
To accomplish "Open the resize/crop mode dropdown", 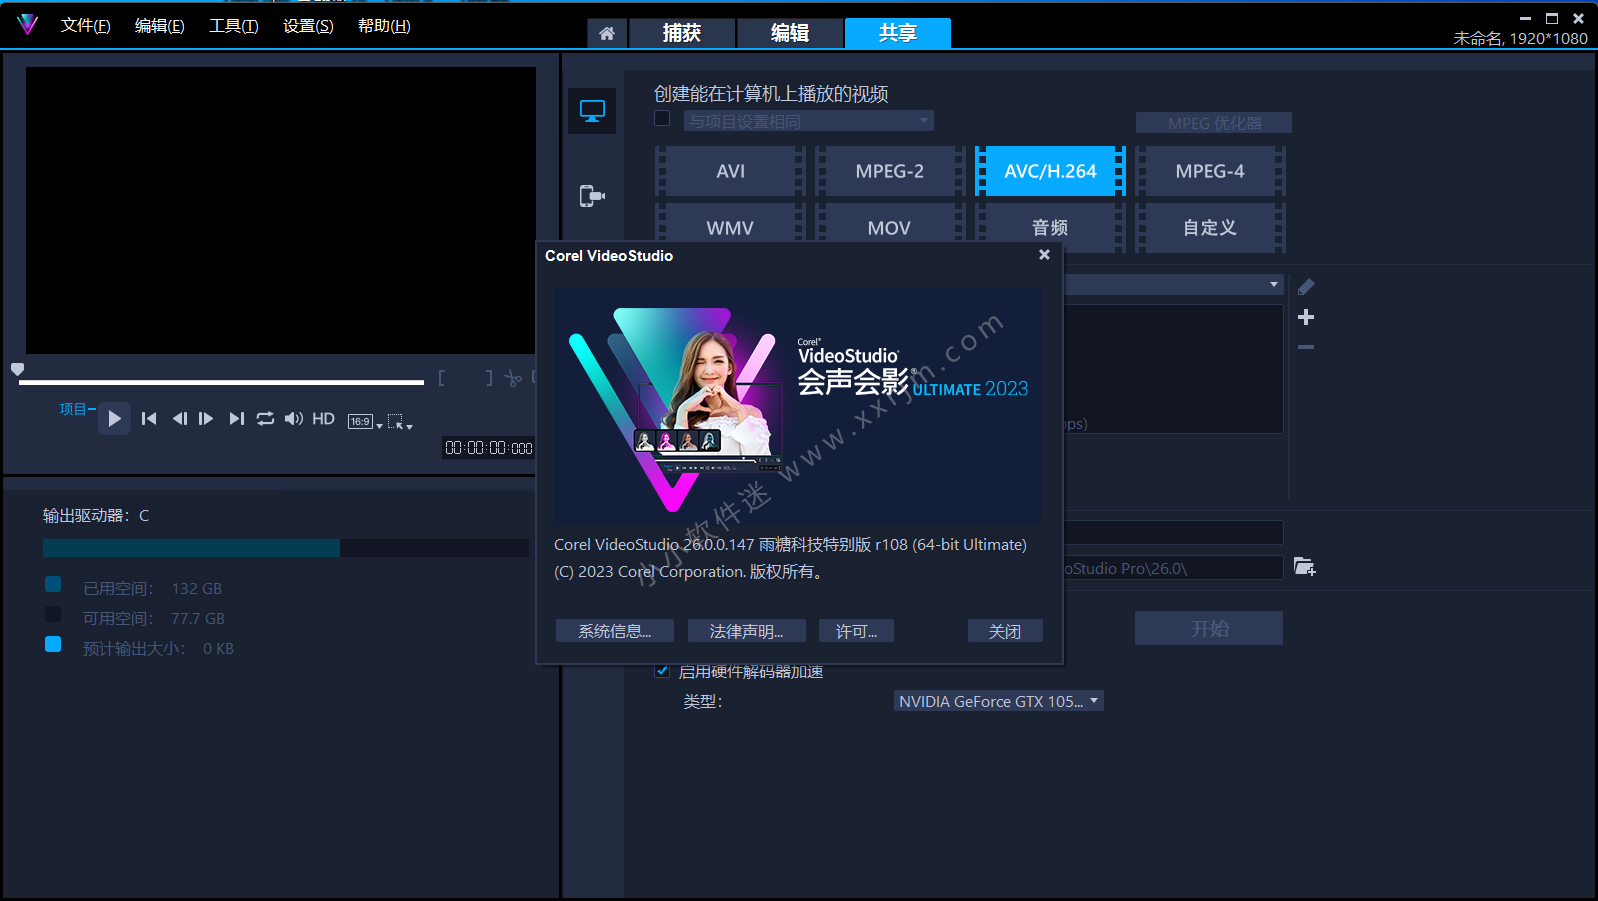I will tap(400, 422).
